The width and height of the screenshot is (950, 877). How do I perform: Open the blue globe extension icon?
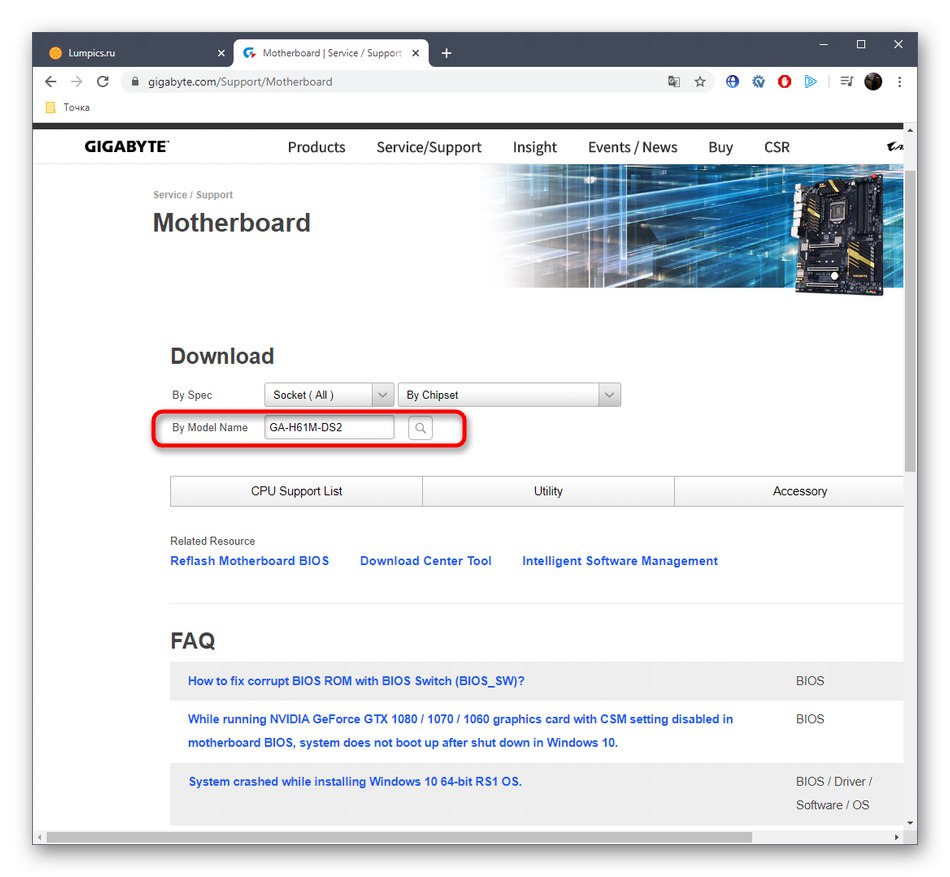tap(732, 81)
